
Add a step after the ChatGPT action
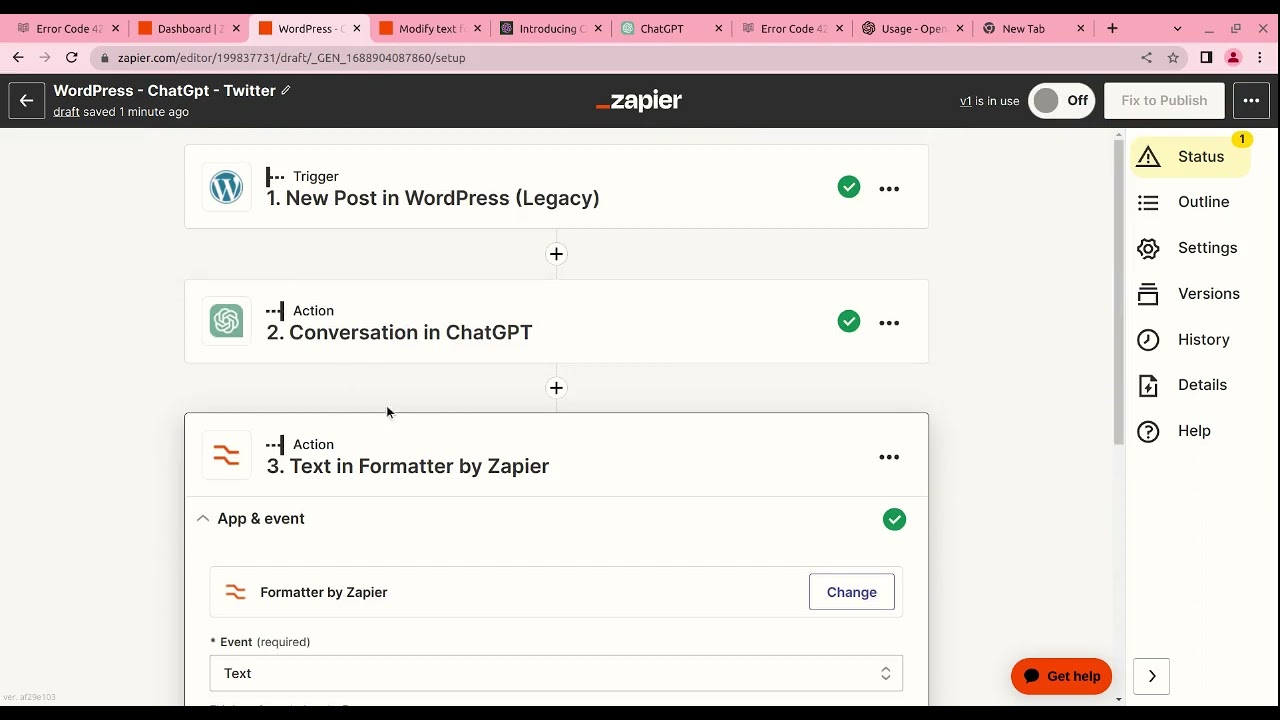(557, 388)
